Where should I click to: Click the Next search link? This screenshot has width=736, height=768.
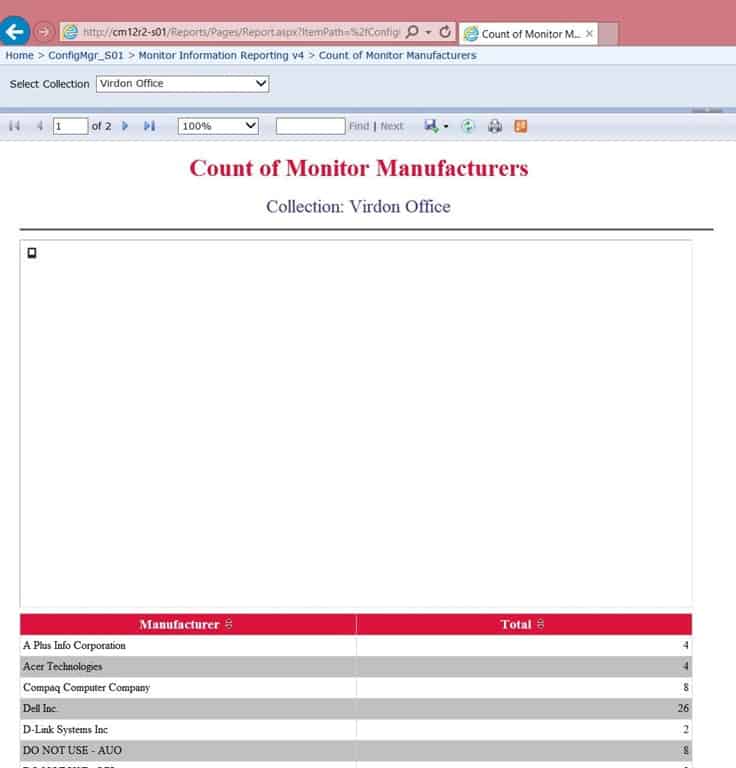coord(392,126)
